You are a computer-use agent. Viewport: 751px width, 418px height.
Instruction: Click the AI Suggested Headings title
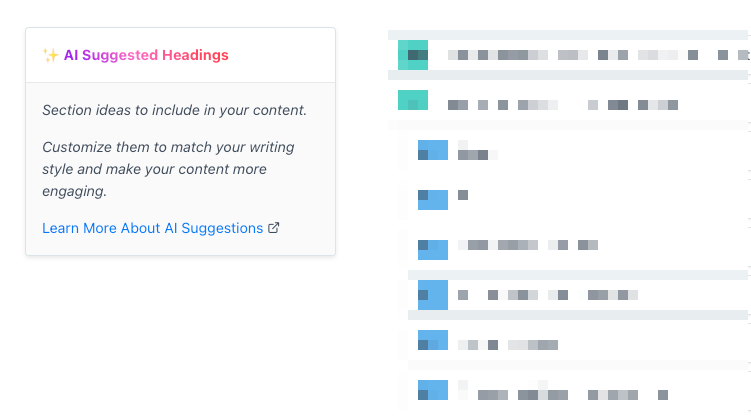tap(146, 55)
